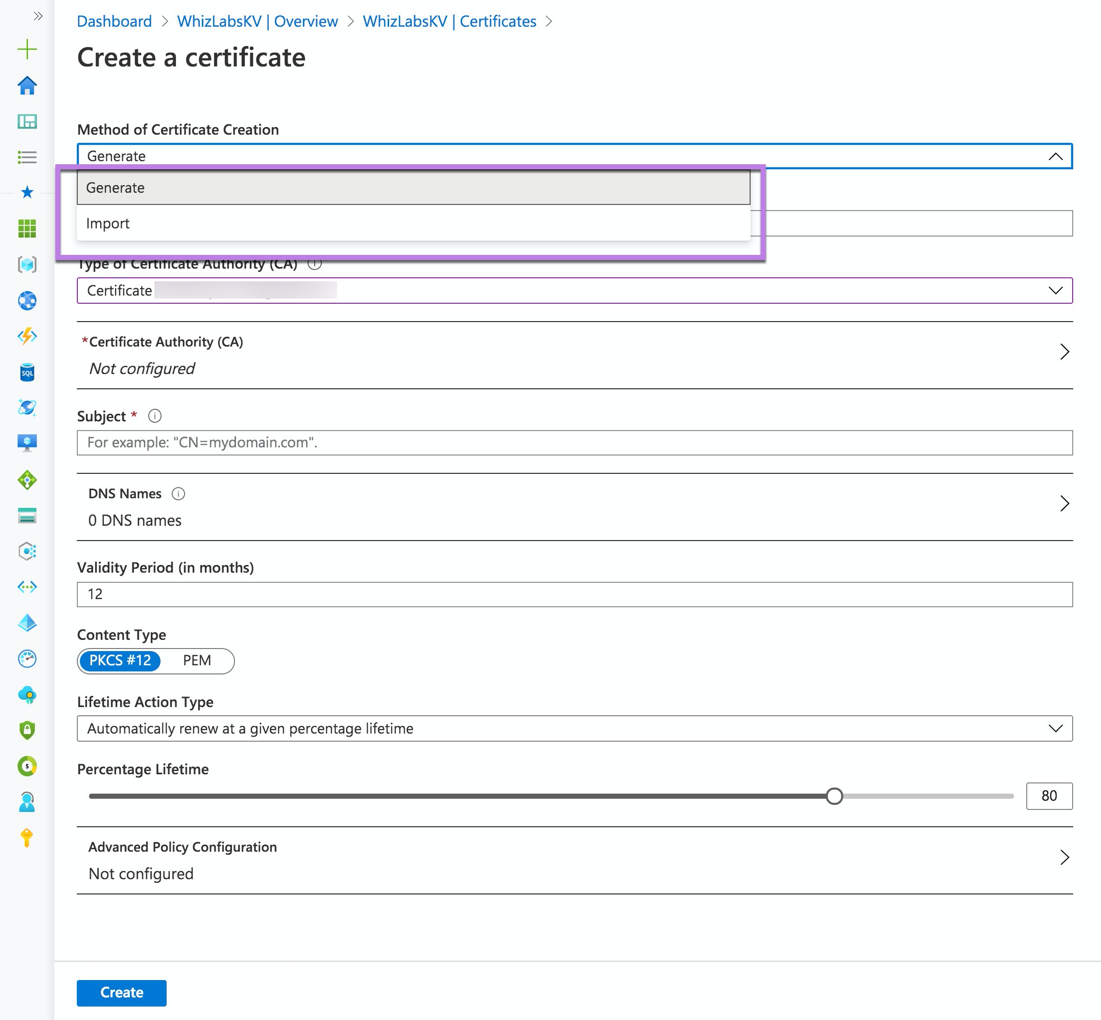Expand the portal sidebar menu chevrons
The image size is (1101, 1020).
38,15
